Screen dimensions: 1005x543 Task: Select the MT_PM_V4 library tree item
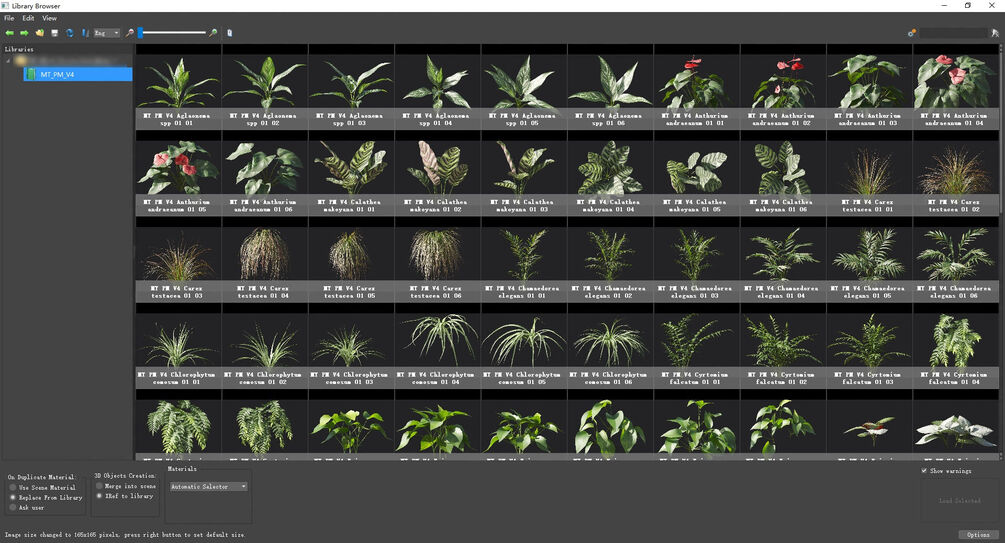[x=77, y=74]
